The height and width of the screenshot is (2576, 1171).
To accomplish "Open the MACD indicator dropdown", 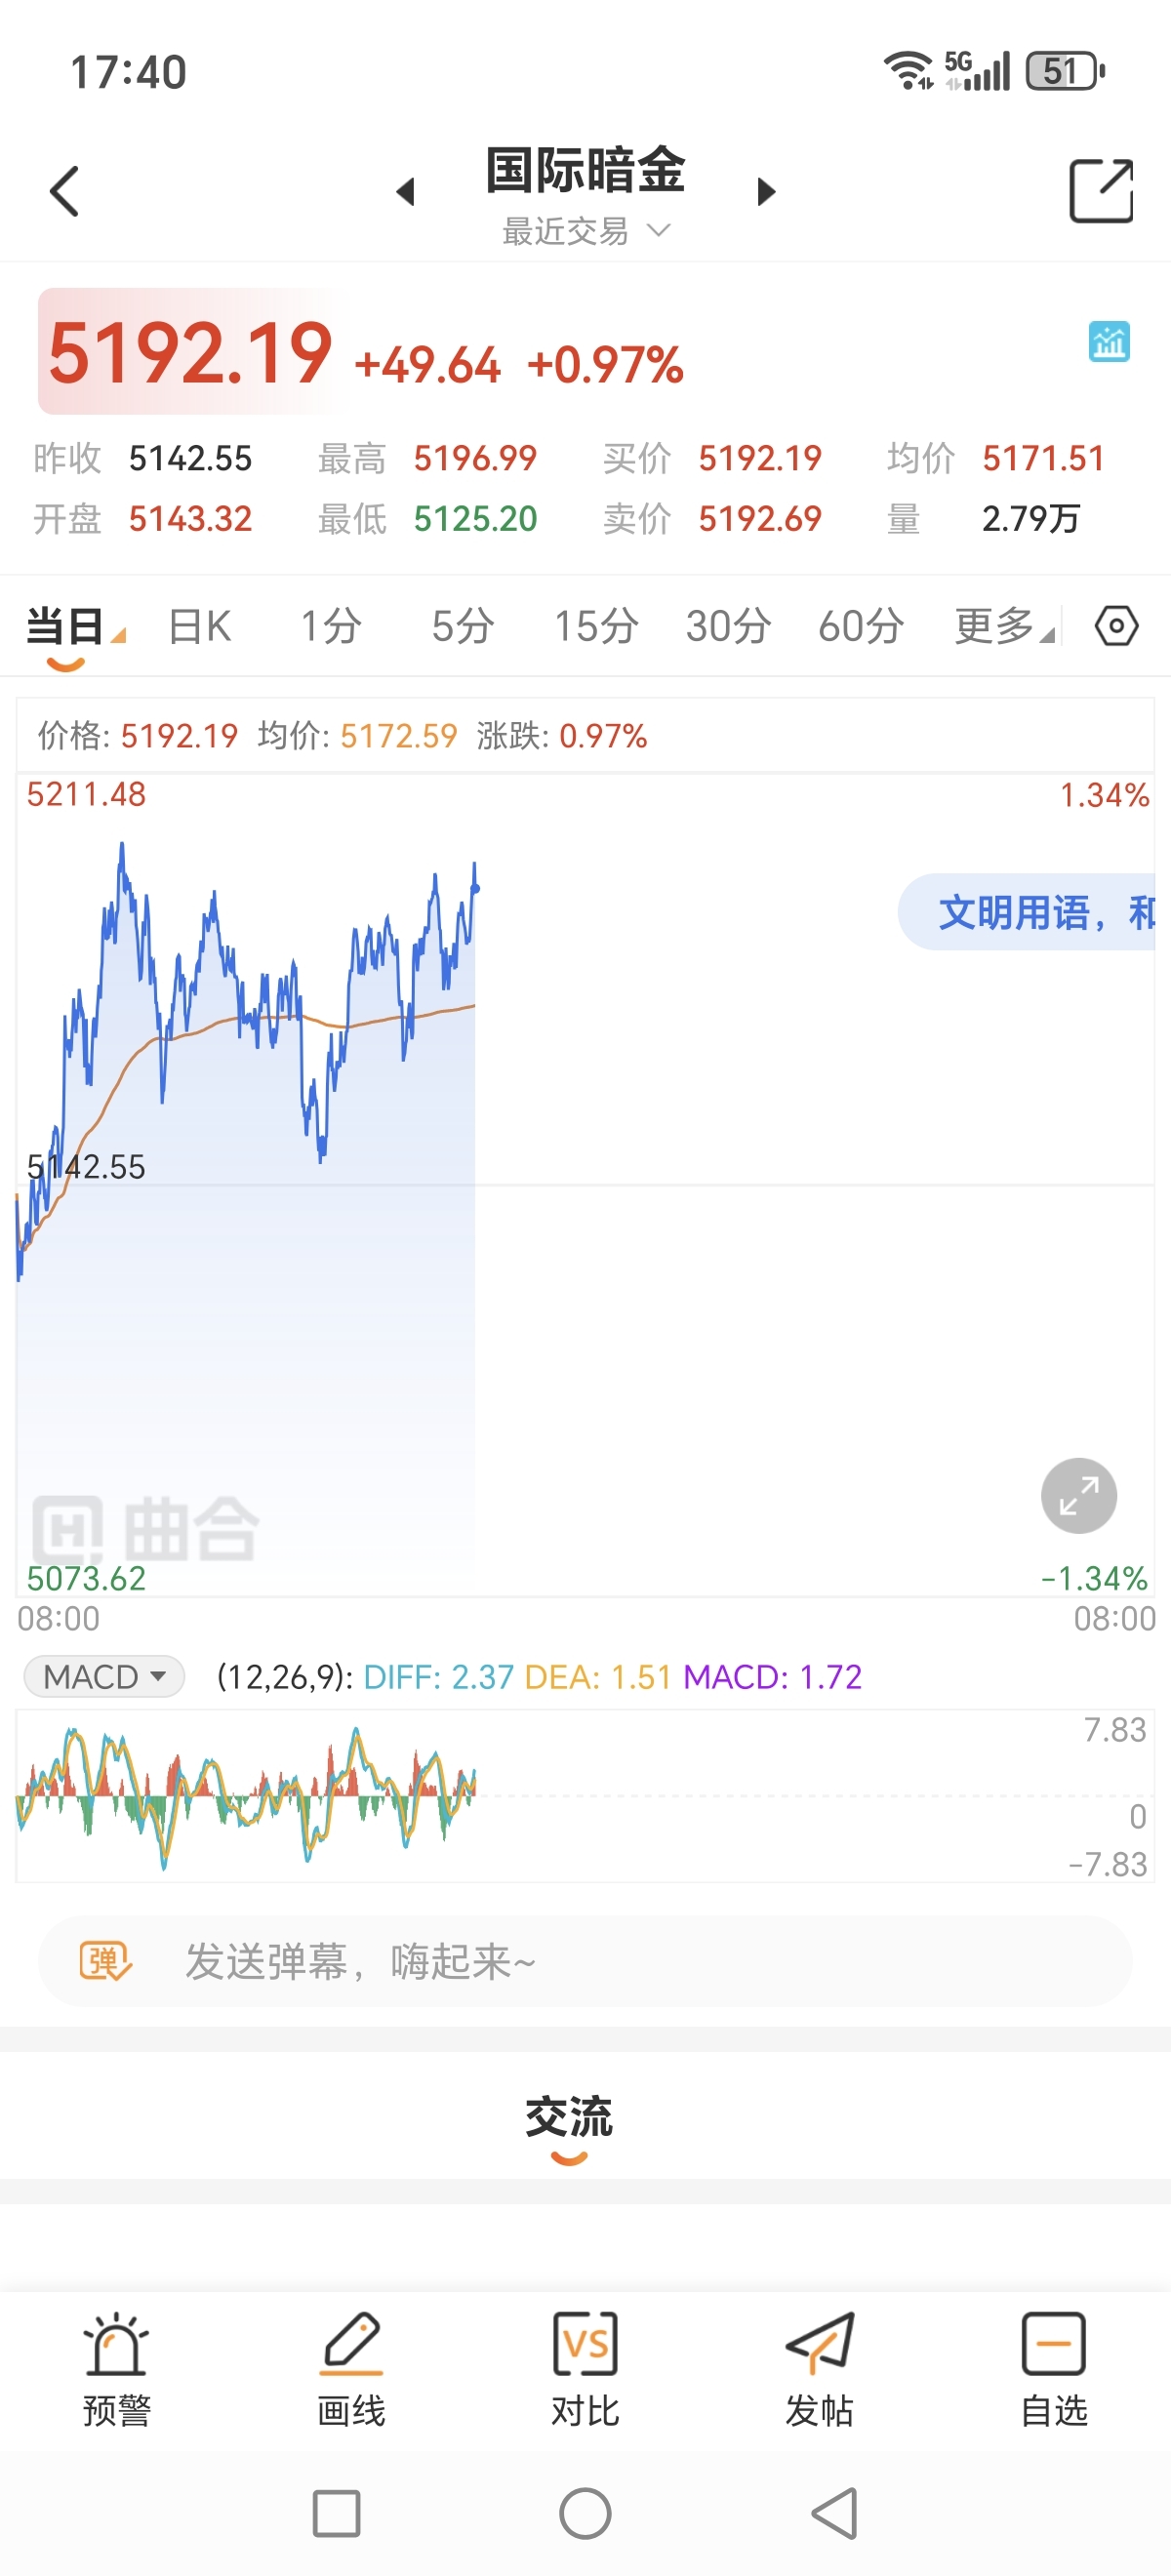I will [104, 1676].
